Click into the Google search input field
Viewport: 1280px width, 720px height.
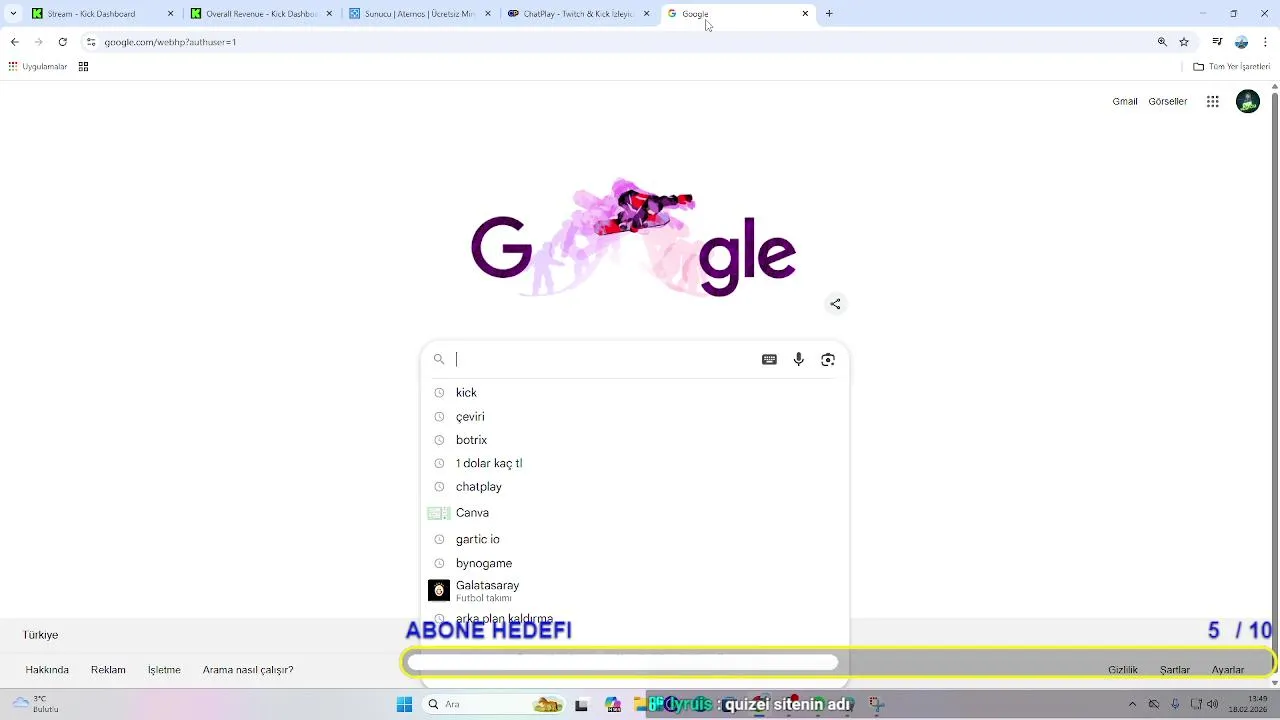[x=604, y=360]
